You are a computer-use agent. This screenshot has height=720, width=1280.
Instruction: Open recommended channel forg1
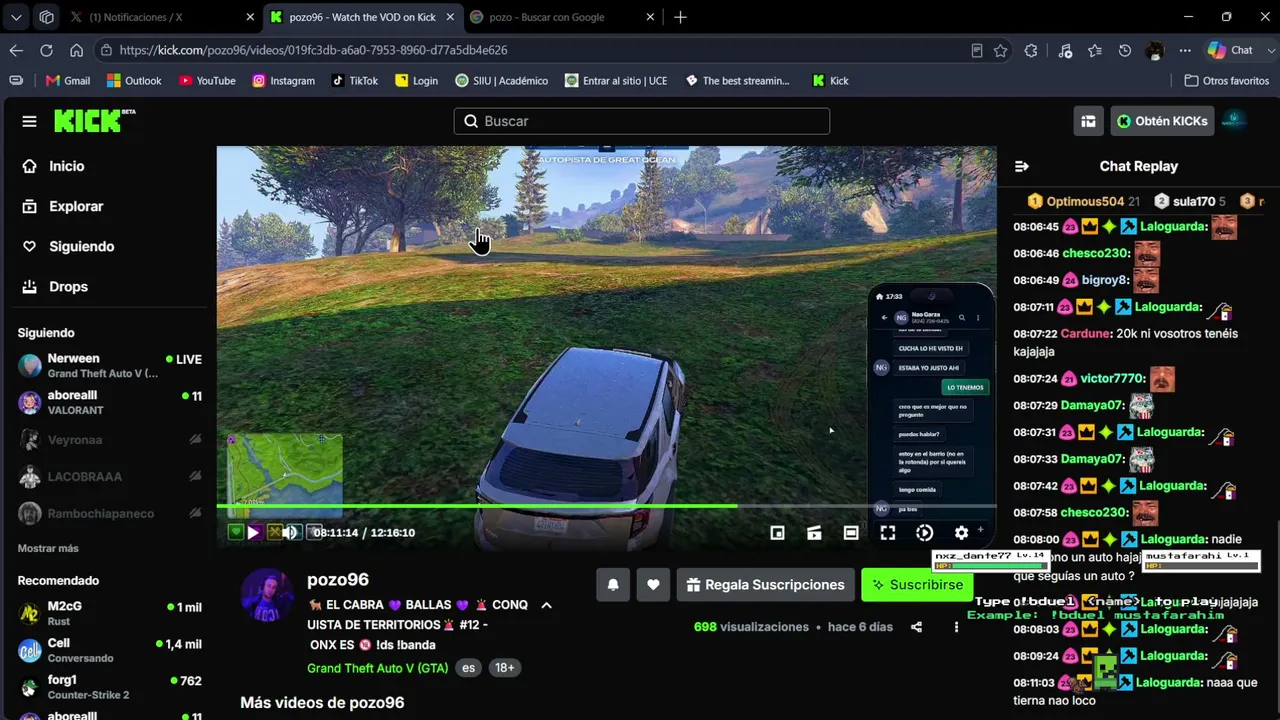110,687
